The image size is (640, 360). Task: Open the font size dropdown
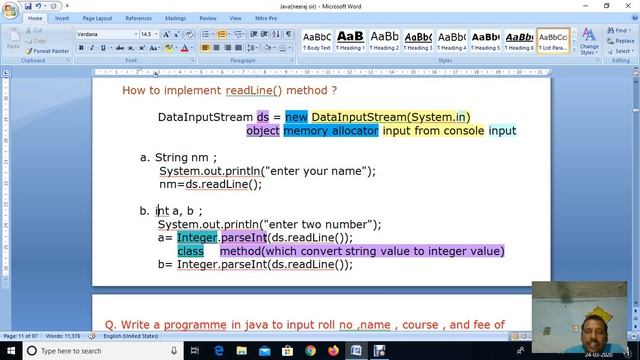156,34
